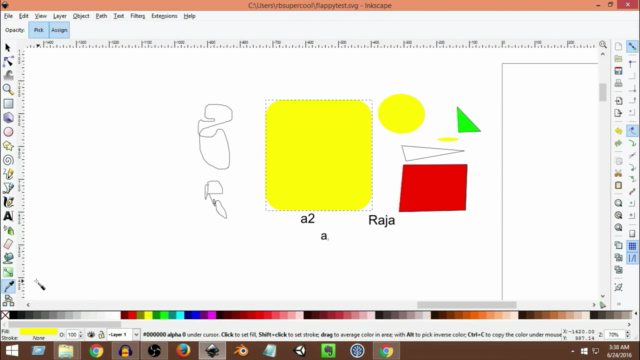640x360 pixels.
Task: Select the Spiral tool
Action: click(x=8, y=160)
